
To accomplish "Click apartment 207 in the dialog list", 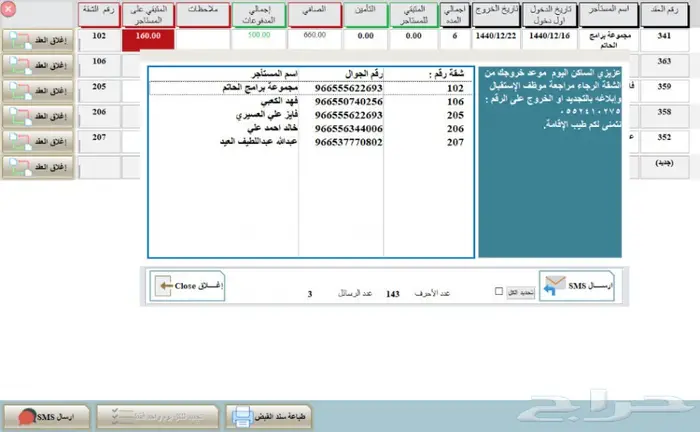I will [455, 142].
